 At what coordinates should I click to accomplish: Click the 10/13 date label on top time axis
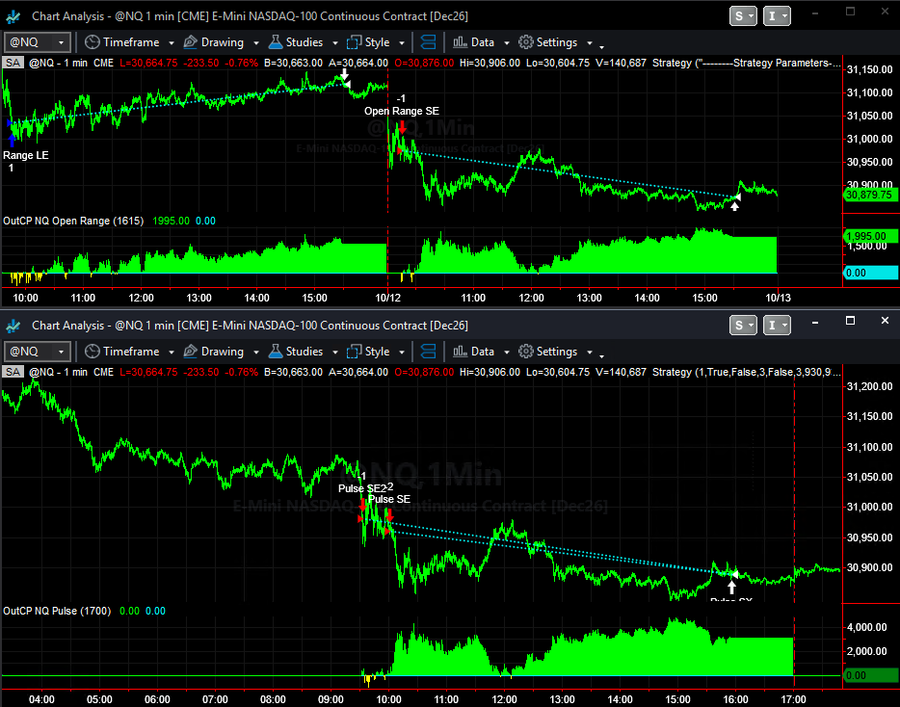coord(778,298)
